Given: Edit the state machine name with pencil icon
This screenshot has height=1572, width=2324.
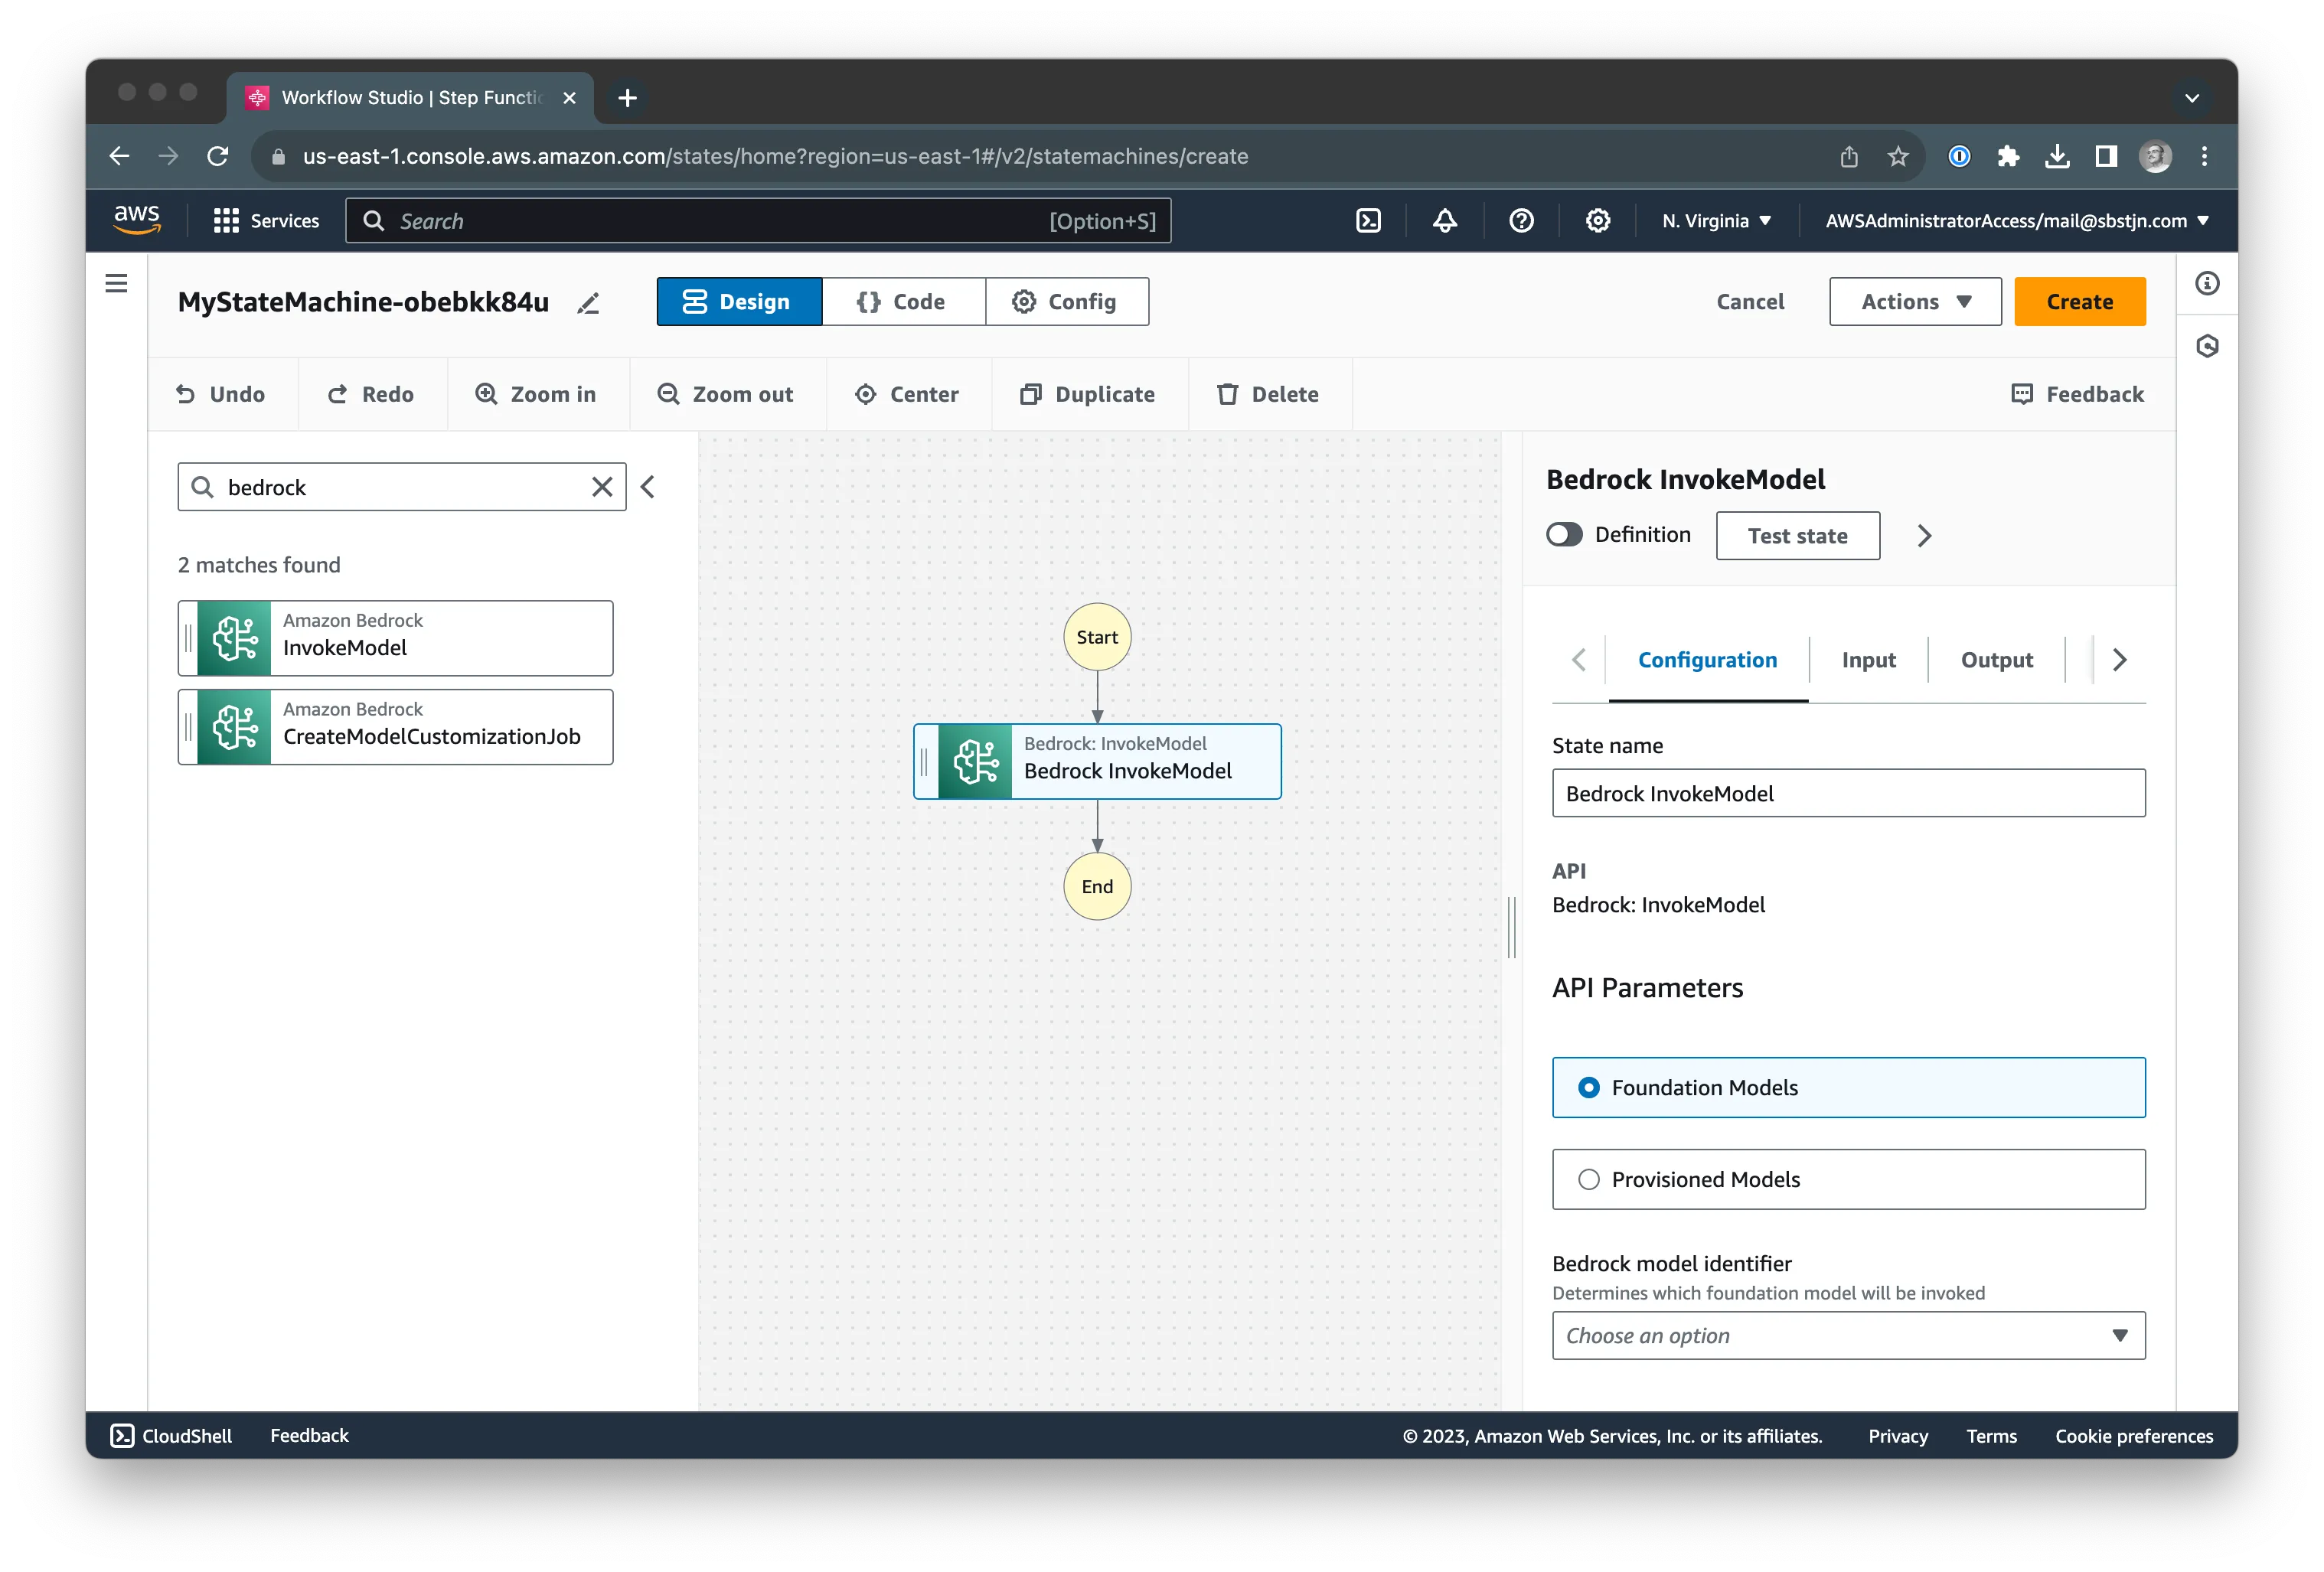Looking at the screenshot, I should [588, 303].
